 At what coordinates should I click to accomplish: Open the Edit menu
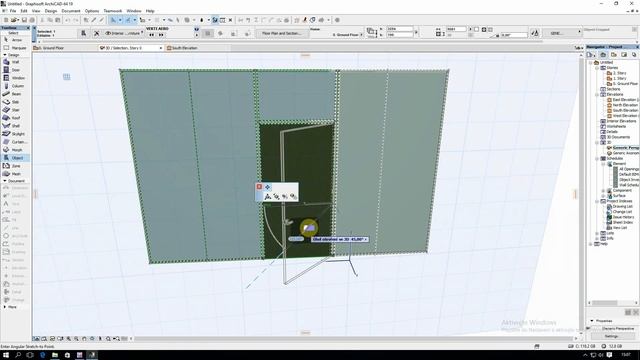click(x=24, y=11)
